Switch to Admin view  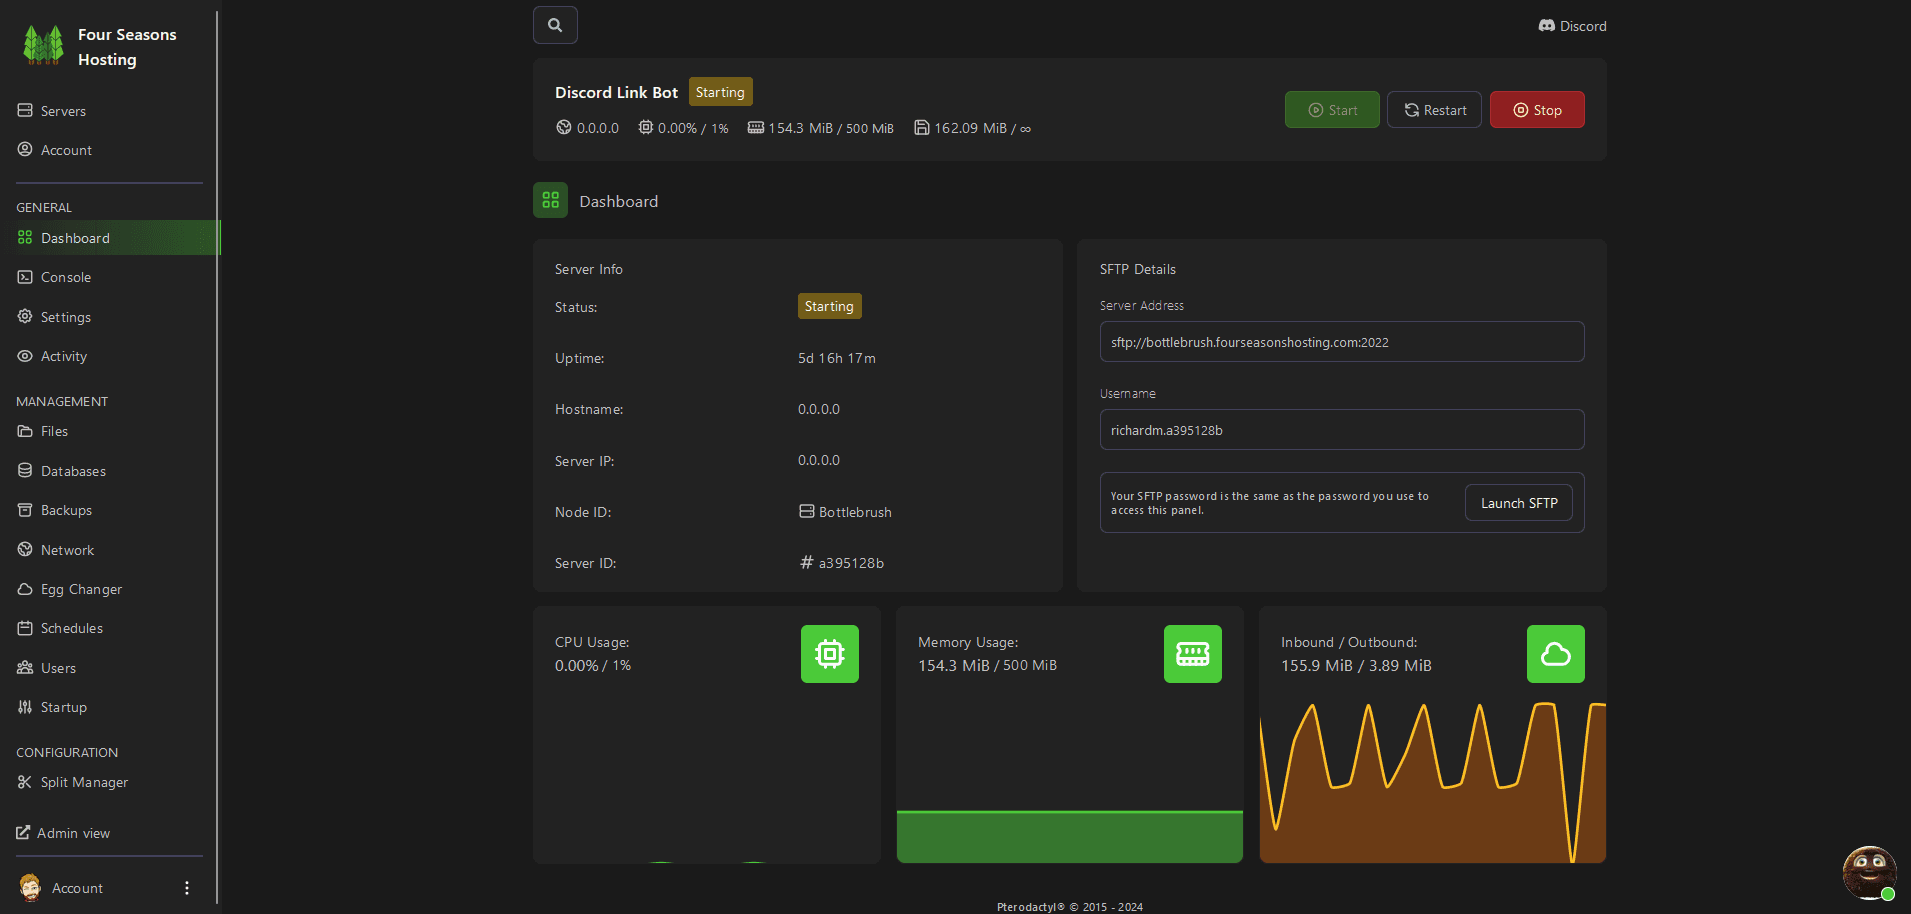click(63, 833)
